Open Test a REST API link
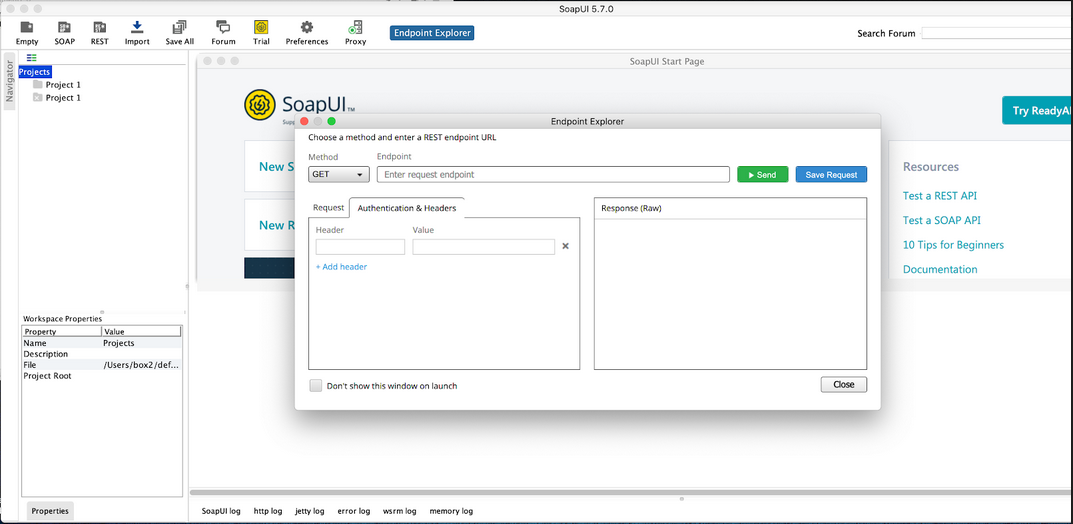This screenshot has height=524, width=1073. coord(940,196)
